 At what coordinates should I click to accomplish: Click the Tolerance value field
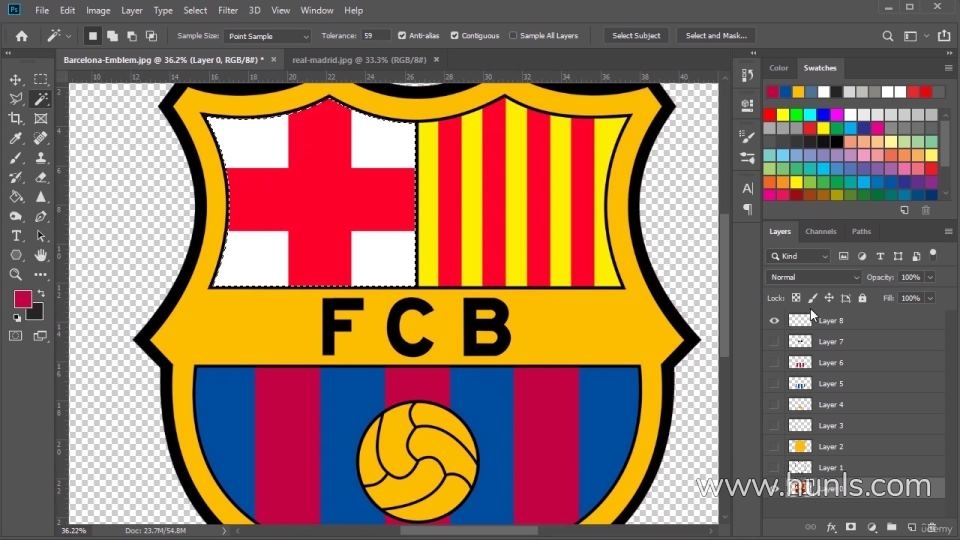point(375,36)
